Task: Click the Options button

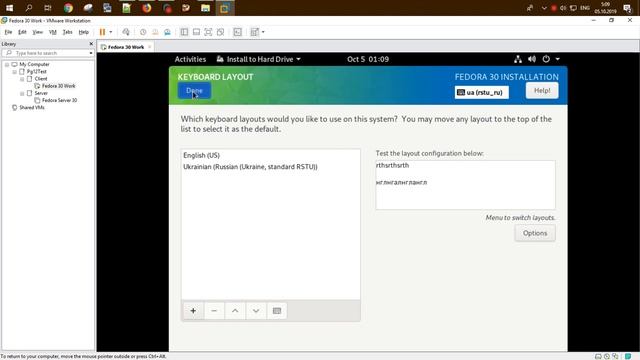Action: coord(535,233)
